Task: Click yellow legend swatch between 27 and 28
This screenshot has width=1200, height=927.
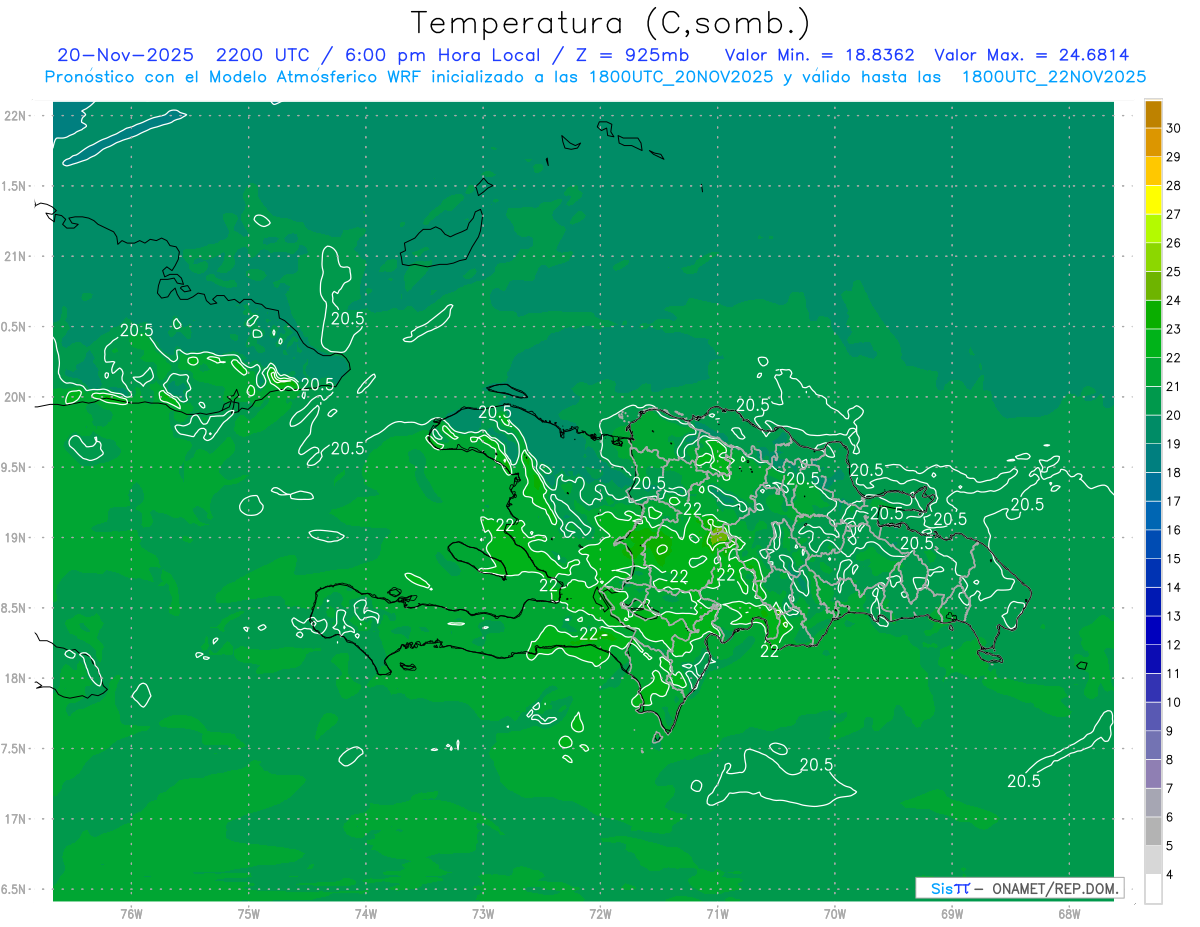Action: coord(1153,200)
